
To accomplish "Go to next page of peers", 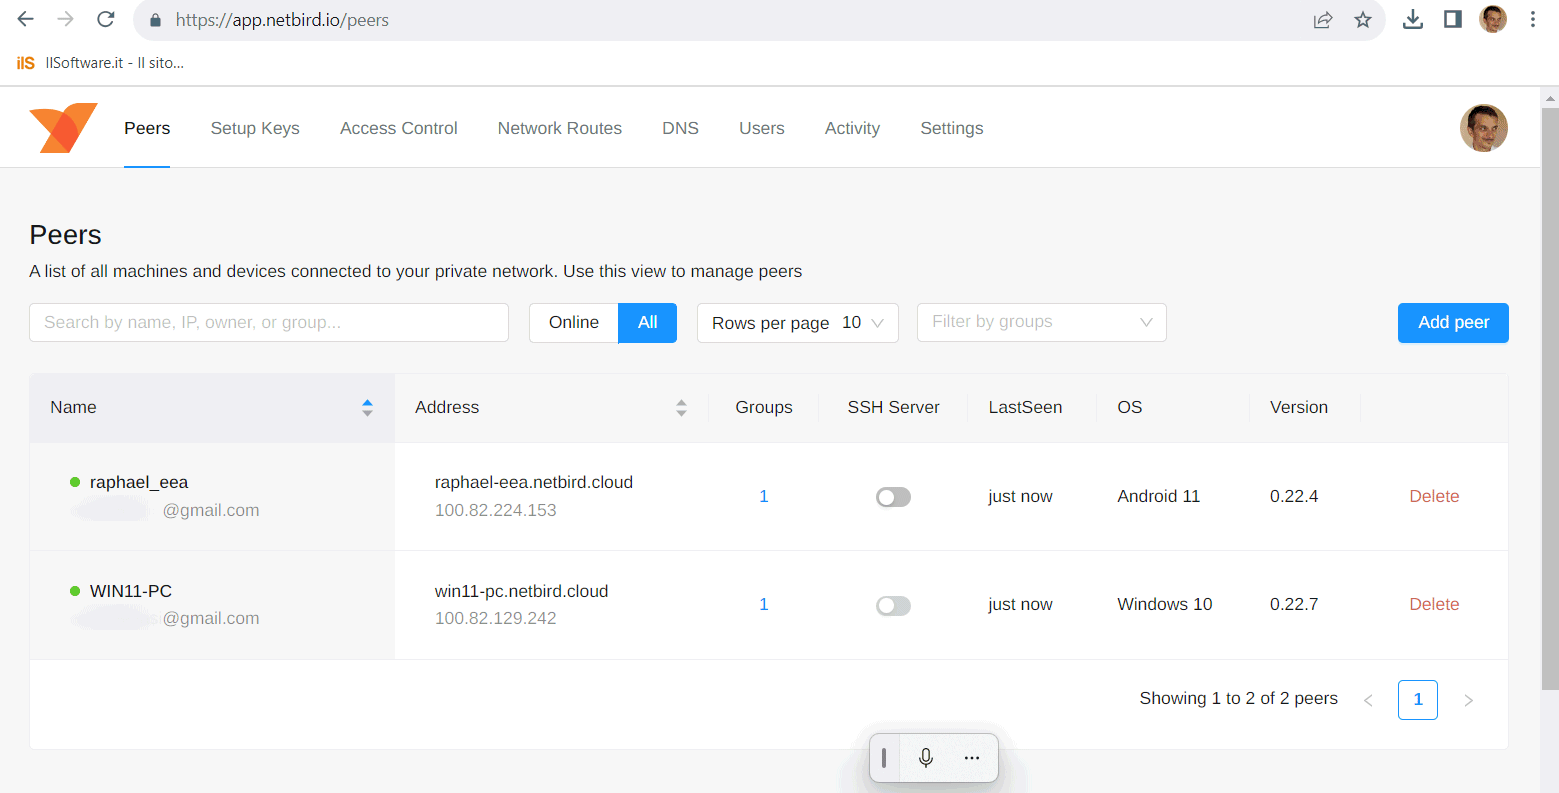I will coord(1468,700).
